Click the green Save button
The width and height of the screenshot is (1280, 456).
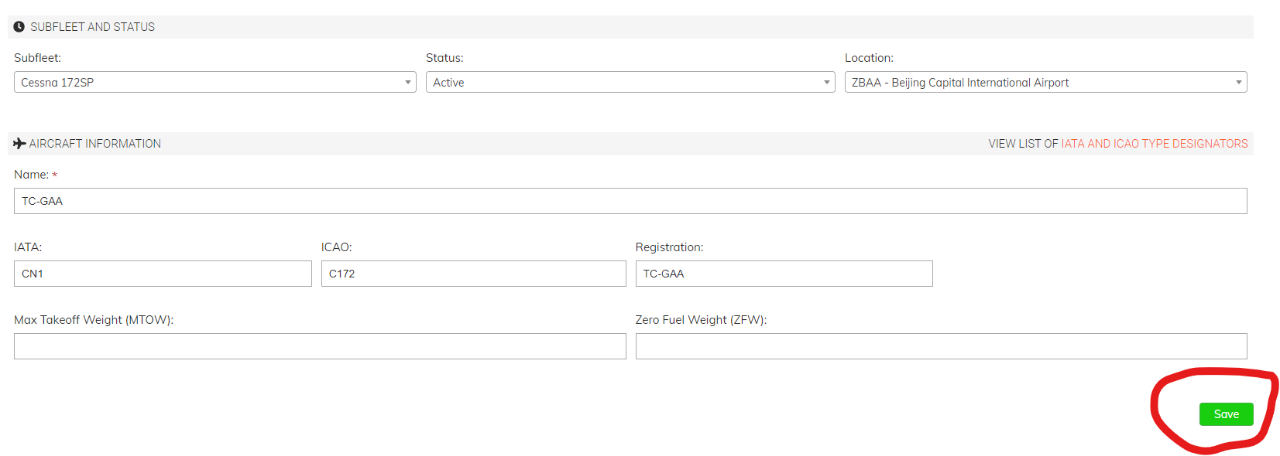(1226, 414)
